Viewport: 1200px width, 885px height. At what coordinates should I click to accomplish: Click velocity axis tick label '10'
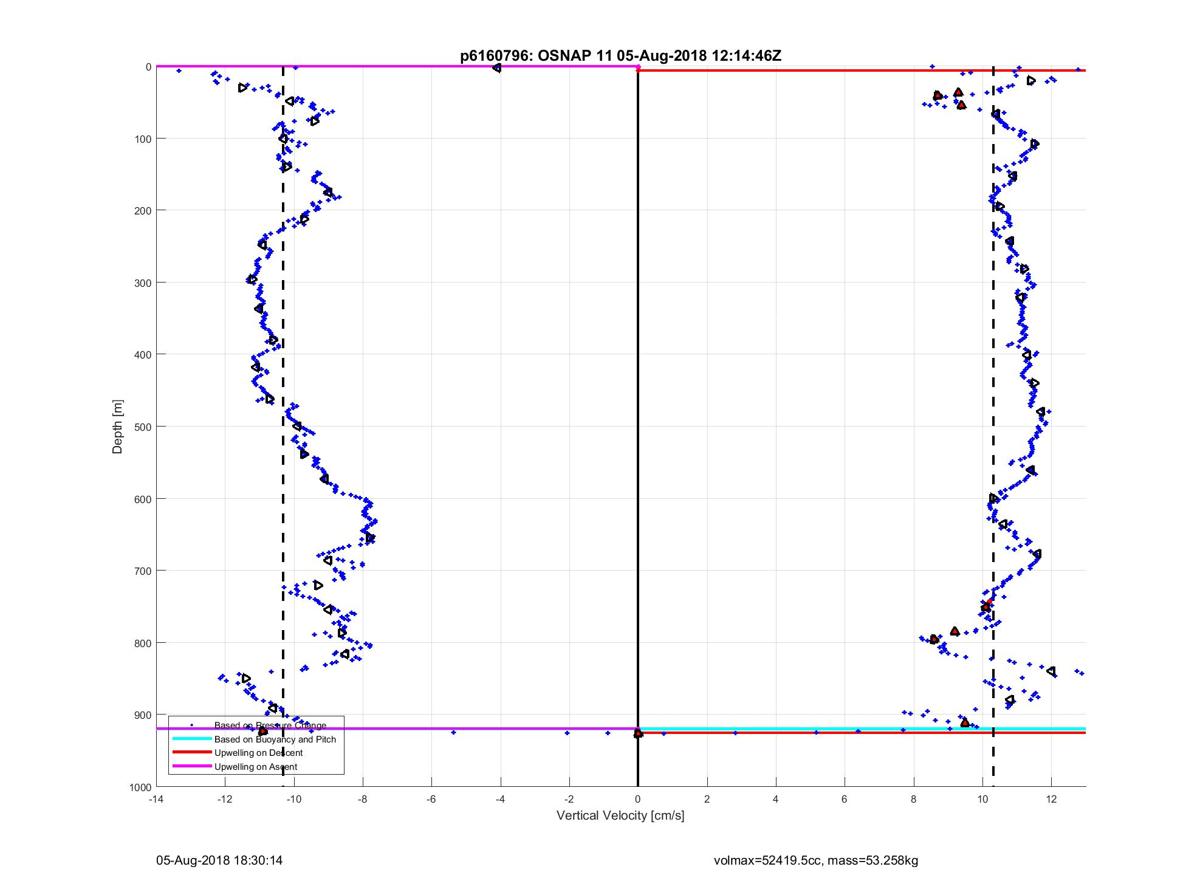(982, 799)
